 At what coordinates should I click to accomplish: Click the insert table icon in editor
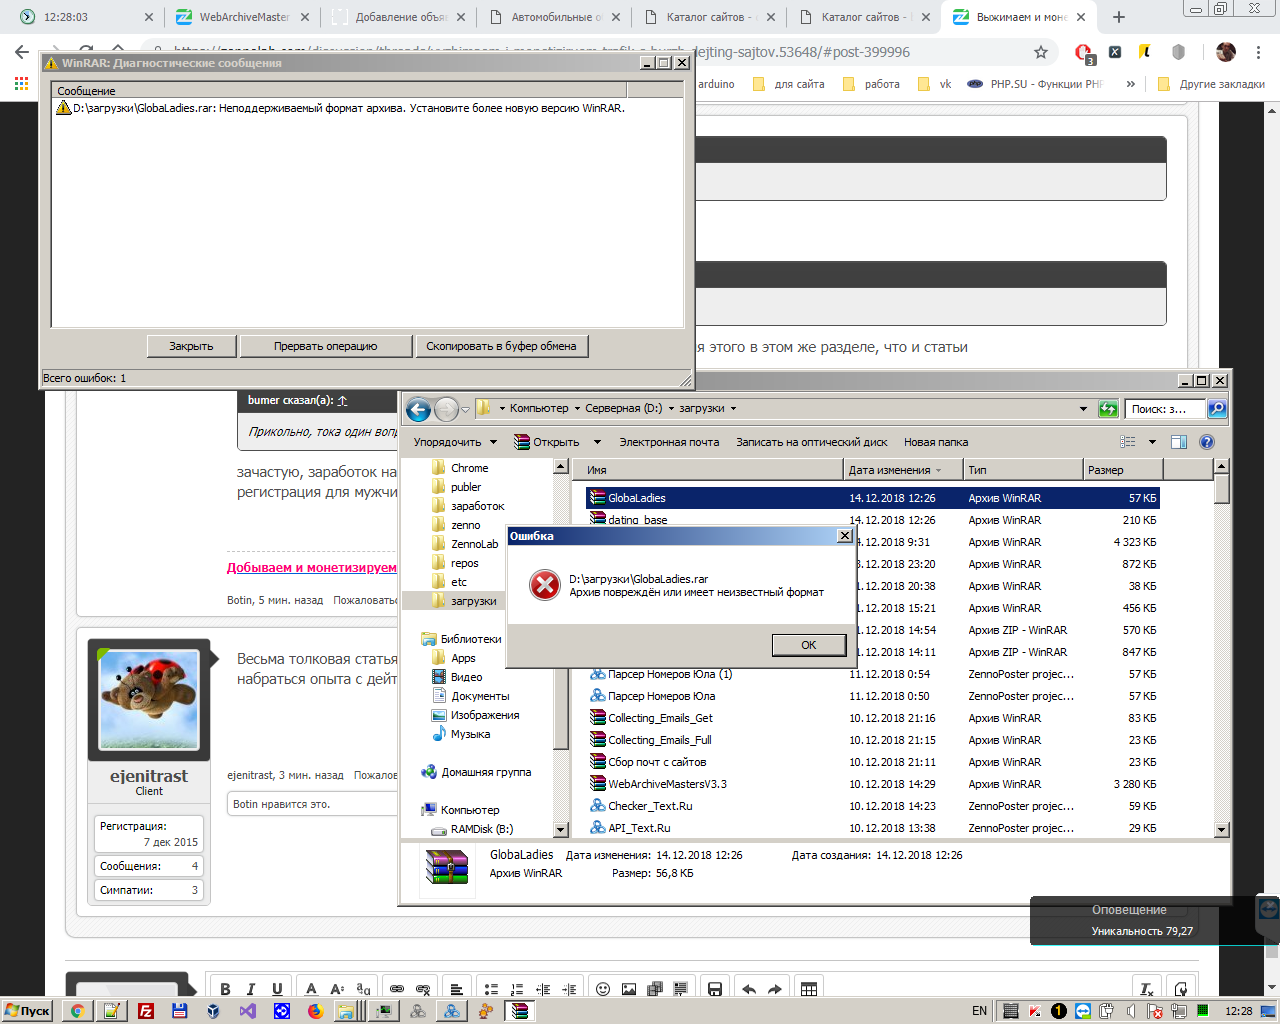(x=809, y=989)
